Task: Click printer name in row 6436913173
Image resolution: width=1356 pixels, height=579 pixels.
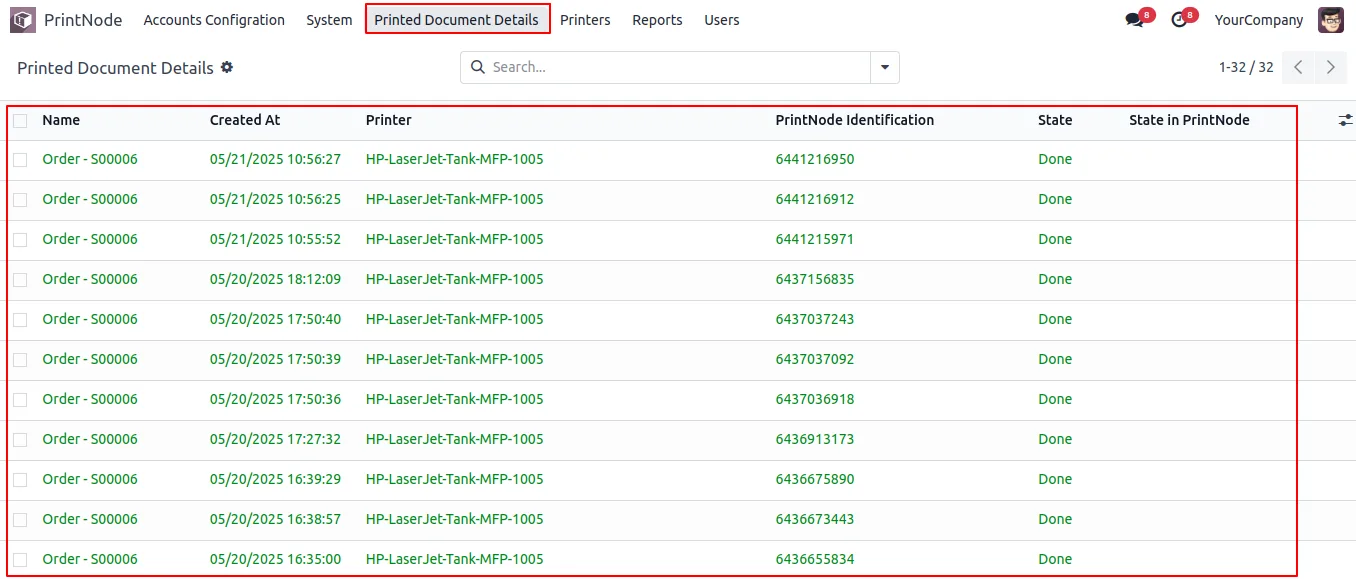Action: 455,439
